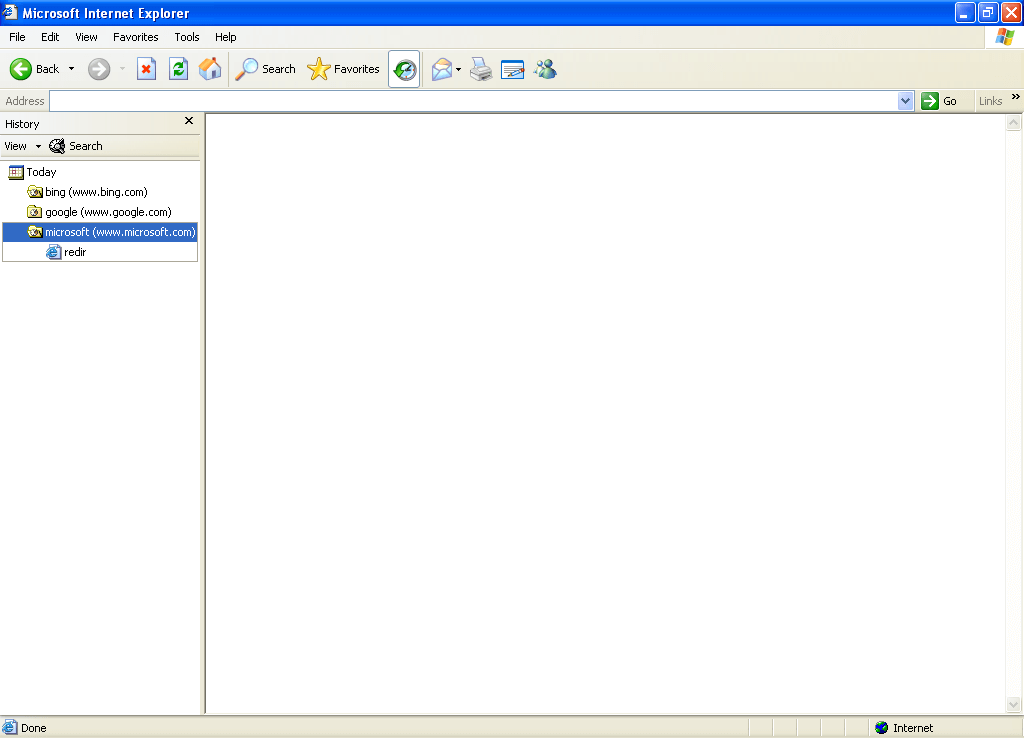This screenshot has width=1024, height=738.
Task: Open the Tools menu
Action: tap(187, 37)
